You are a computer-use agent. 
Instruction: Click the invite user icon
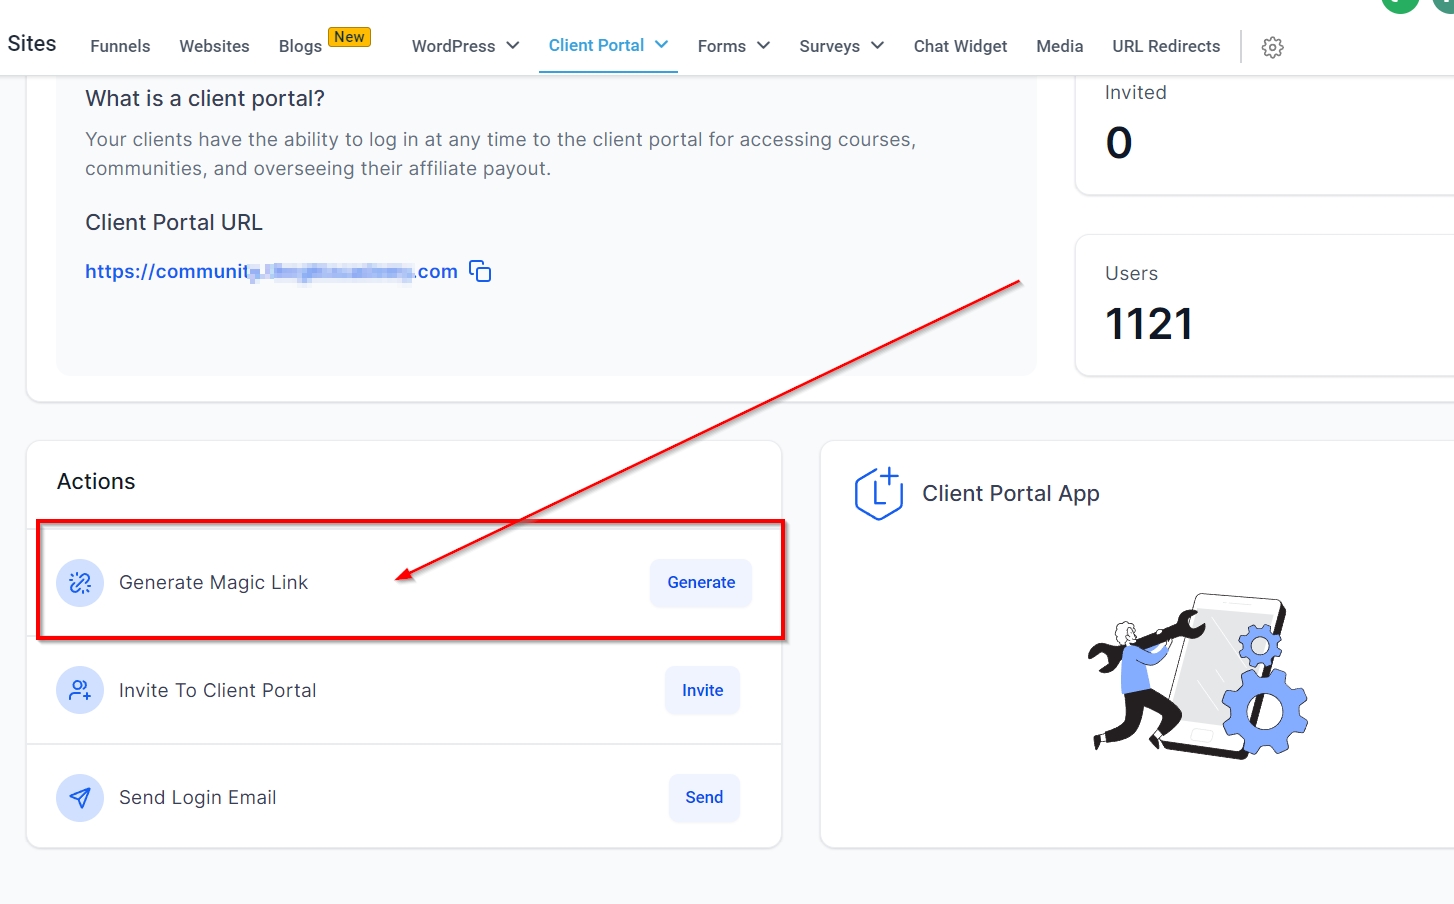[x=80, y=690]
